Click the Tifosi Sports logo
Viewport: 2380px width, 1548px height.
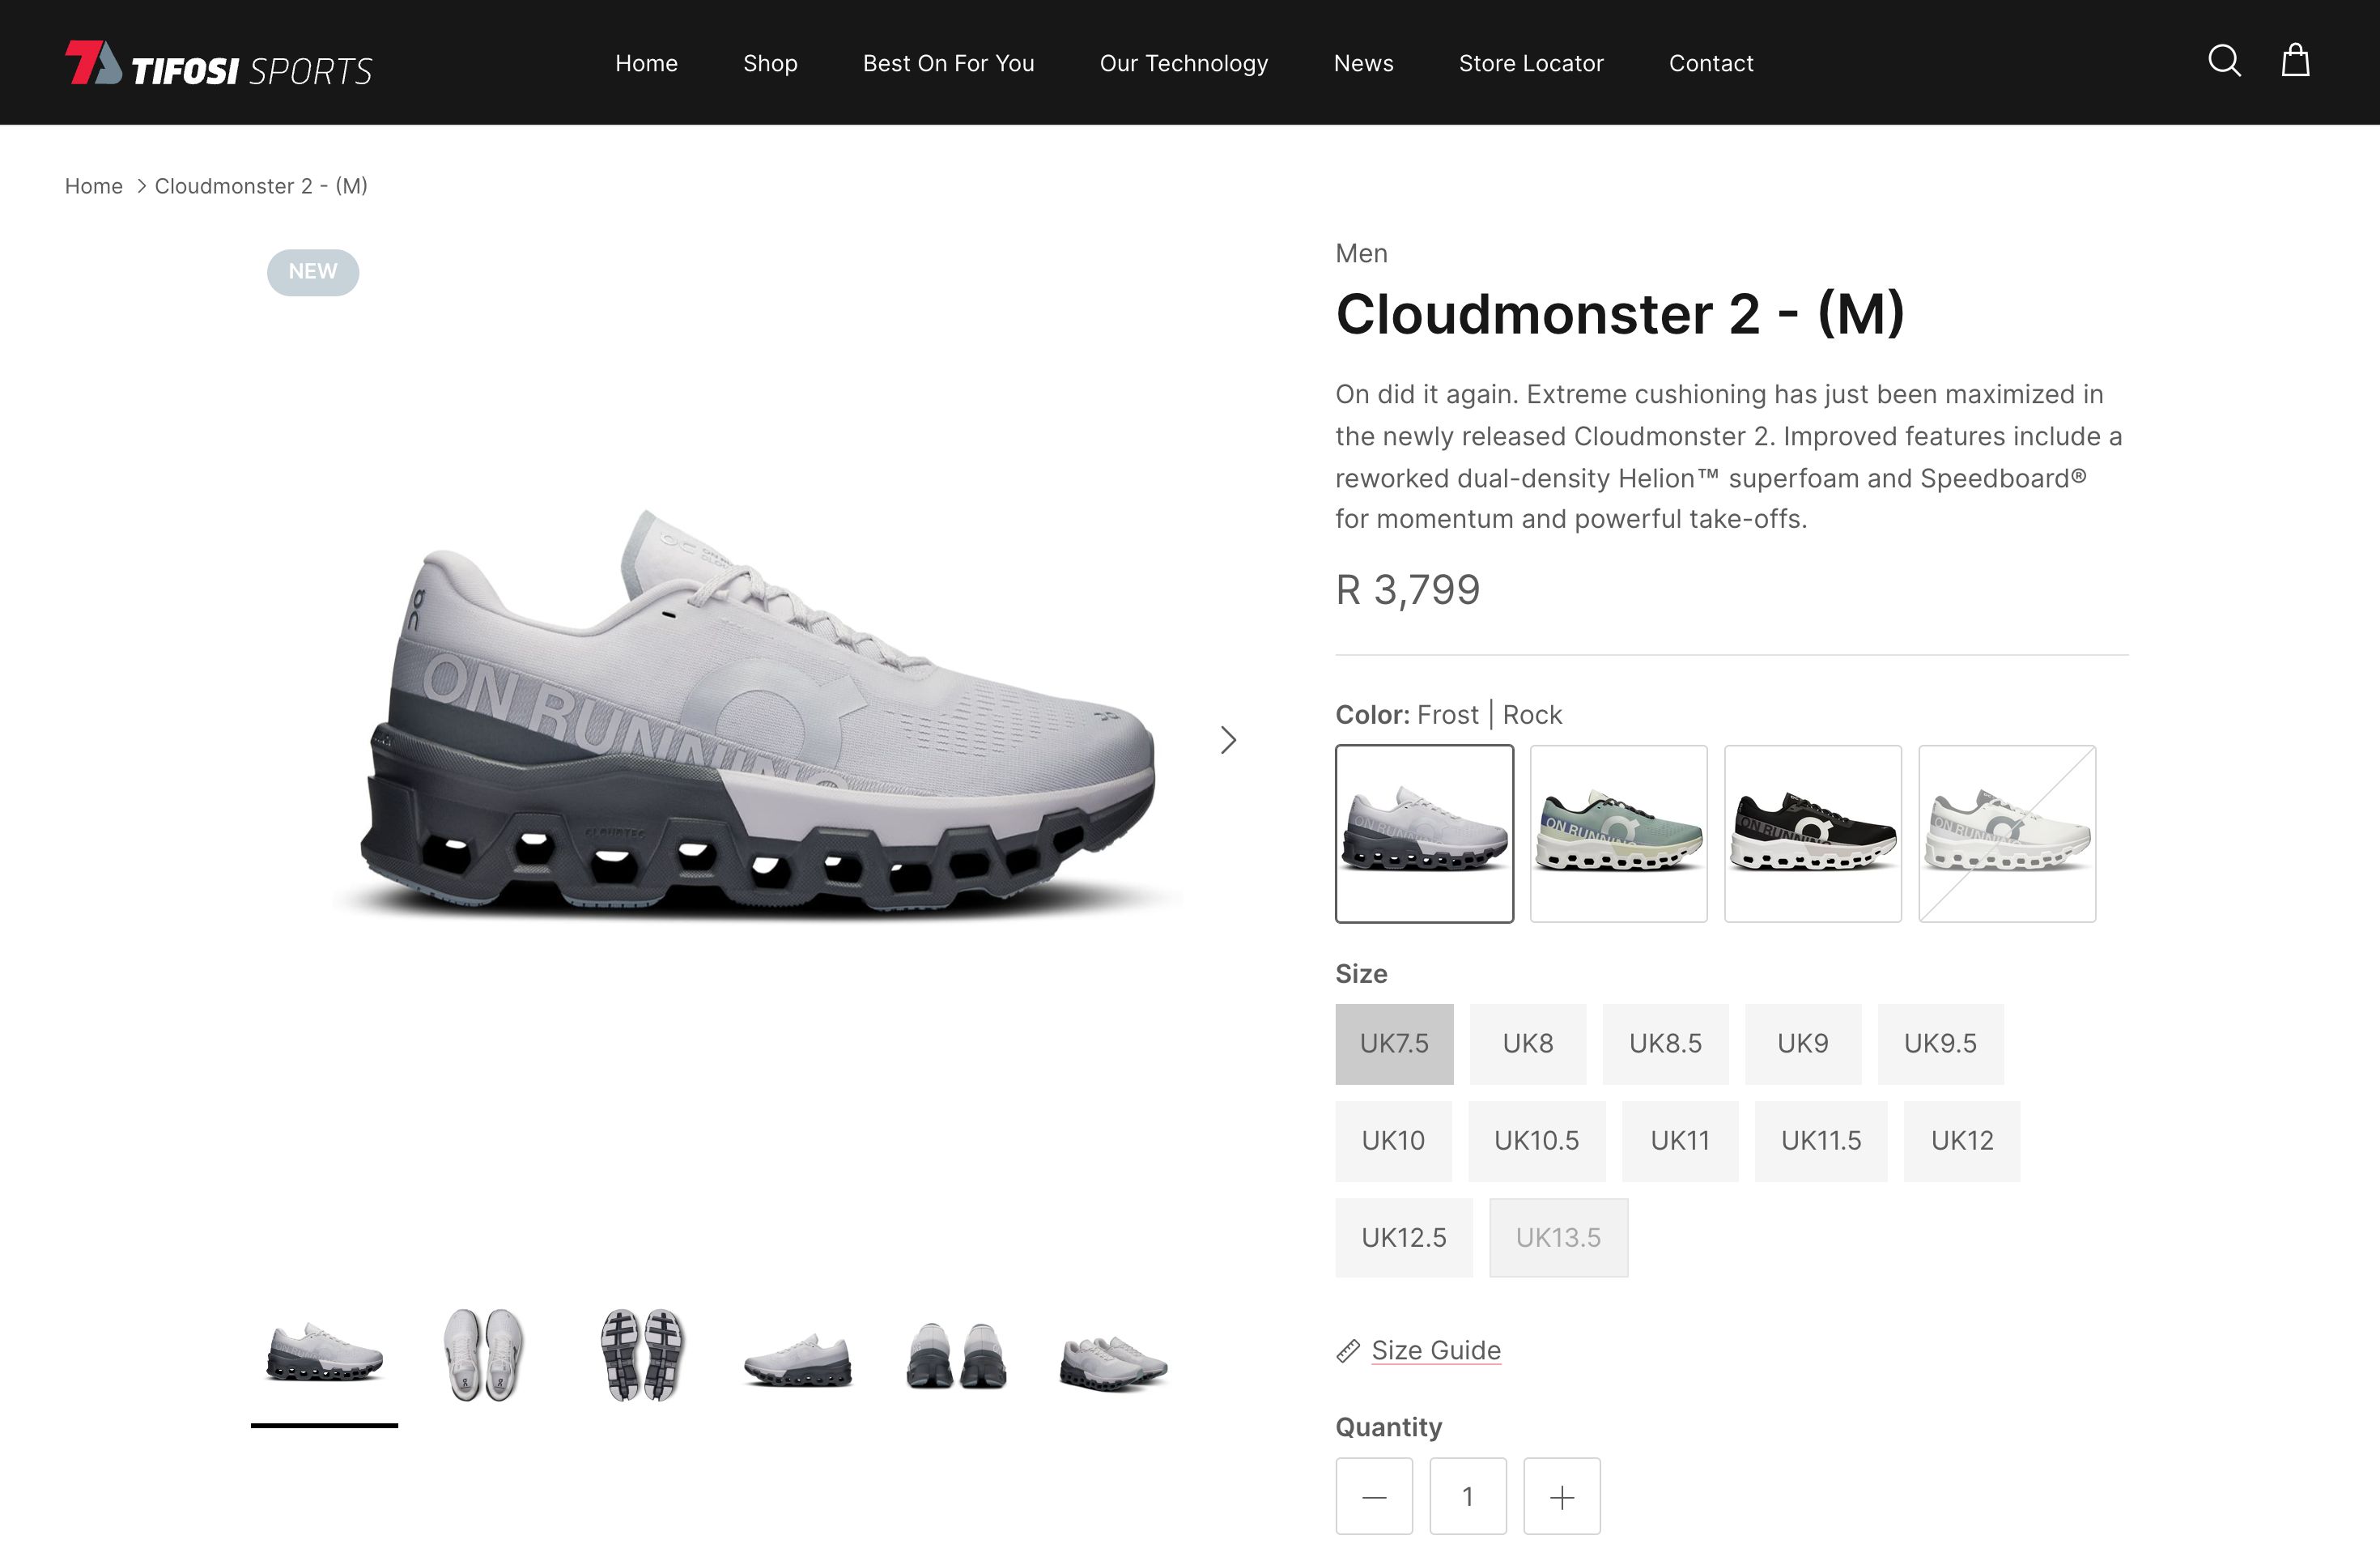coord(219,63)
